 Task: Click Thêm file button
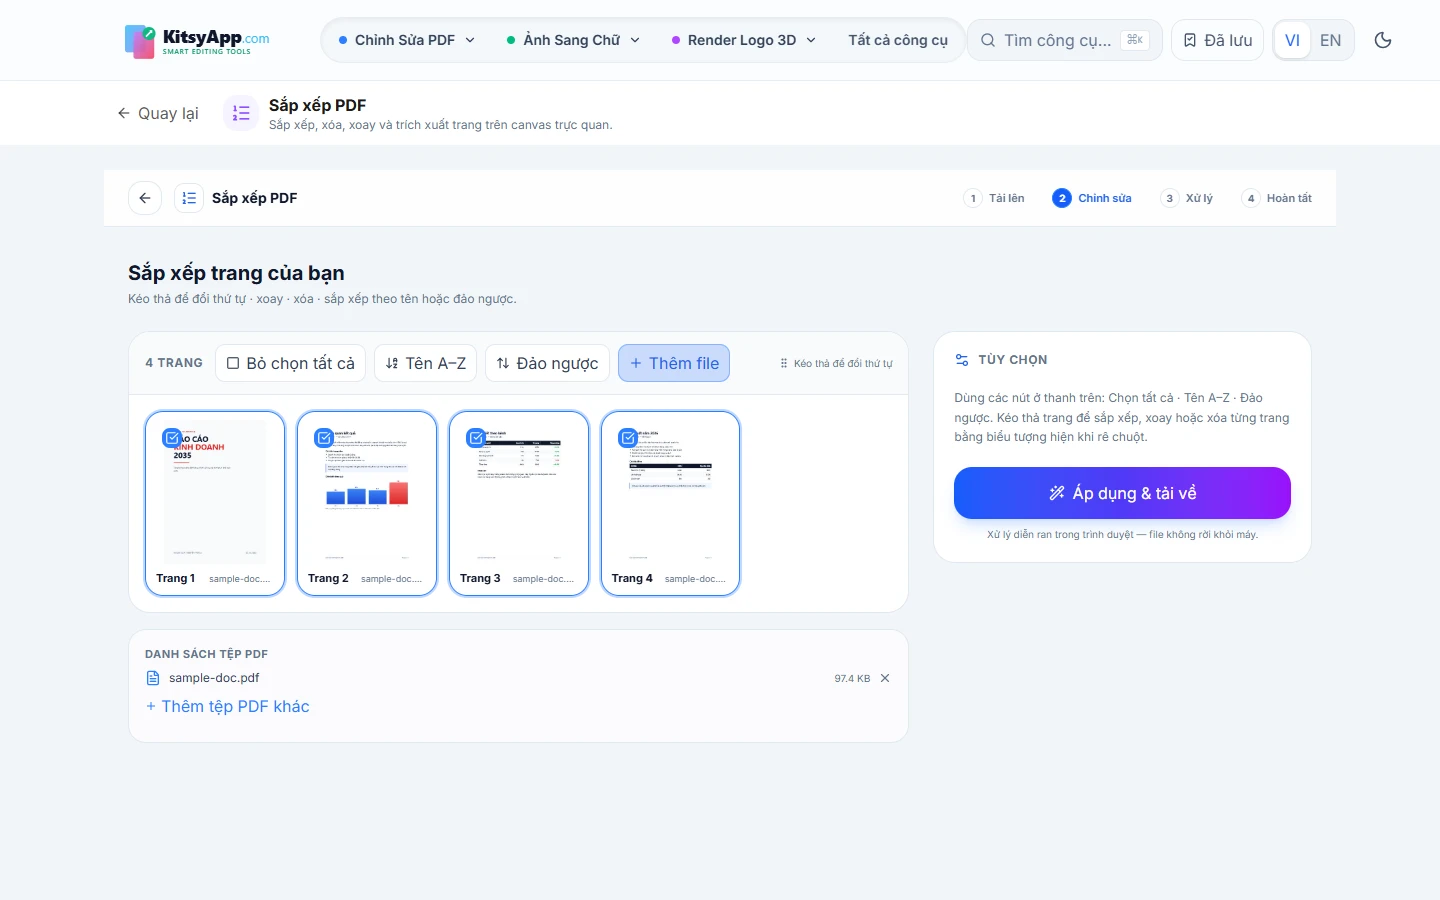point(674,363)
